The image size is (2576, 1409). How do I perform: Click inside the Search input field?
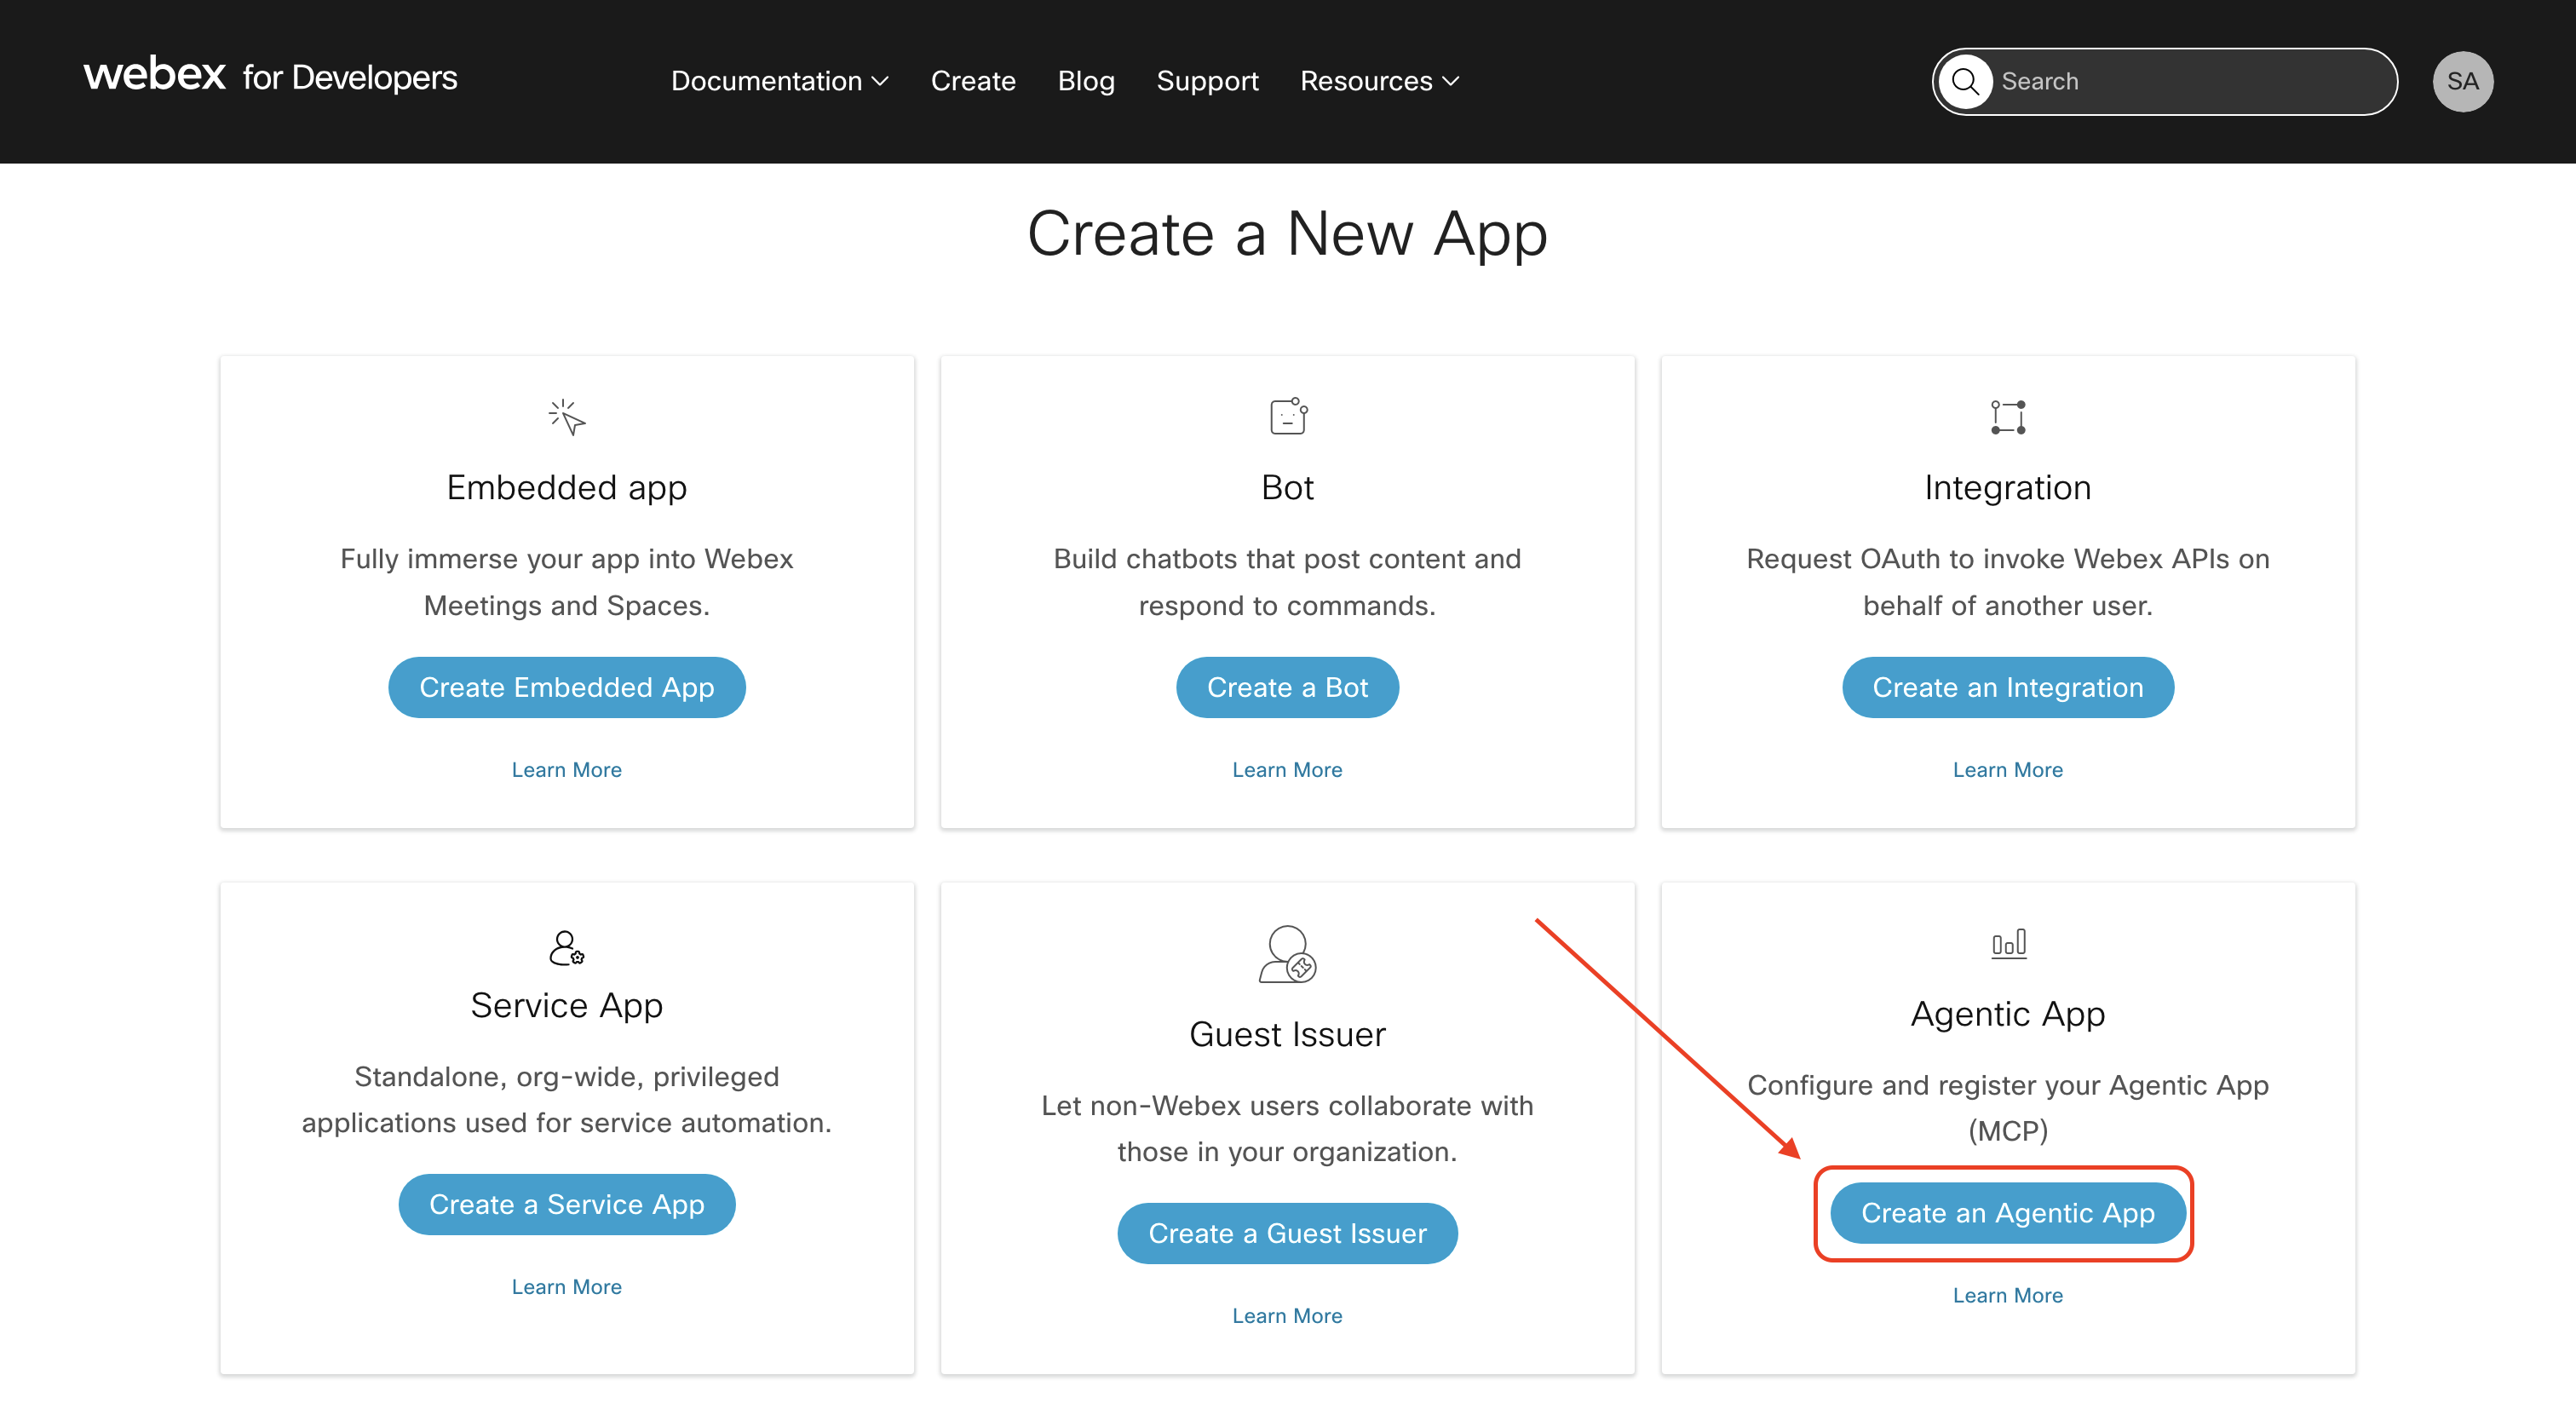point(2150,81)
